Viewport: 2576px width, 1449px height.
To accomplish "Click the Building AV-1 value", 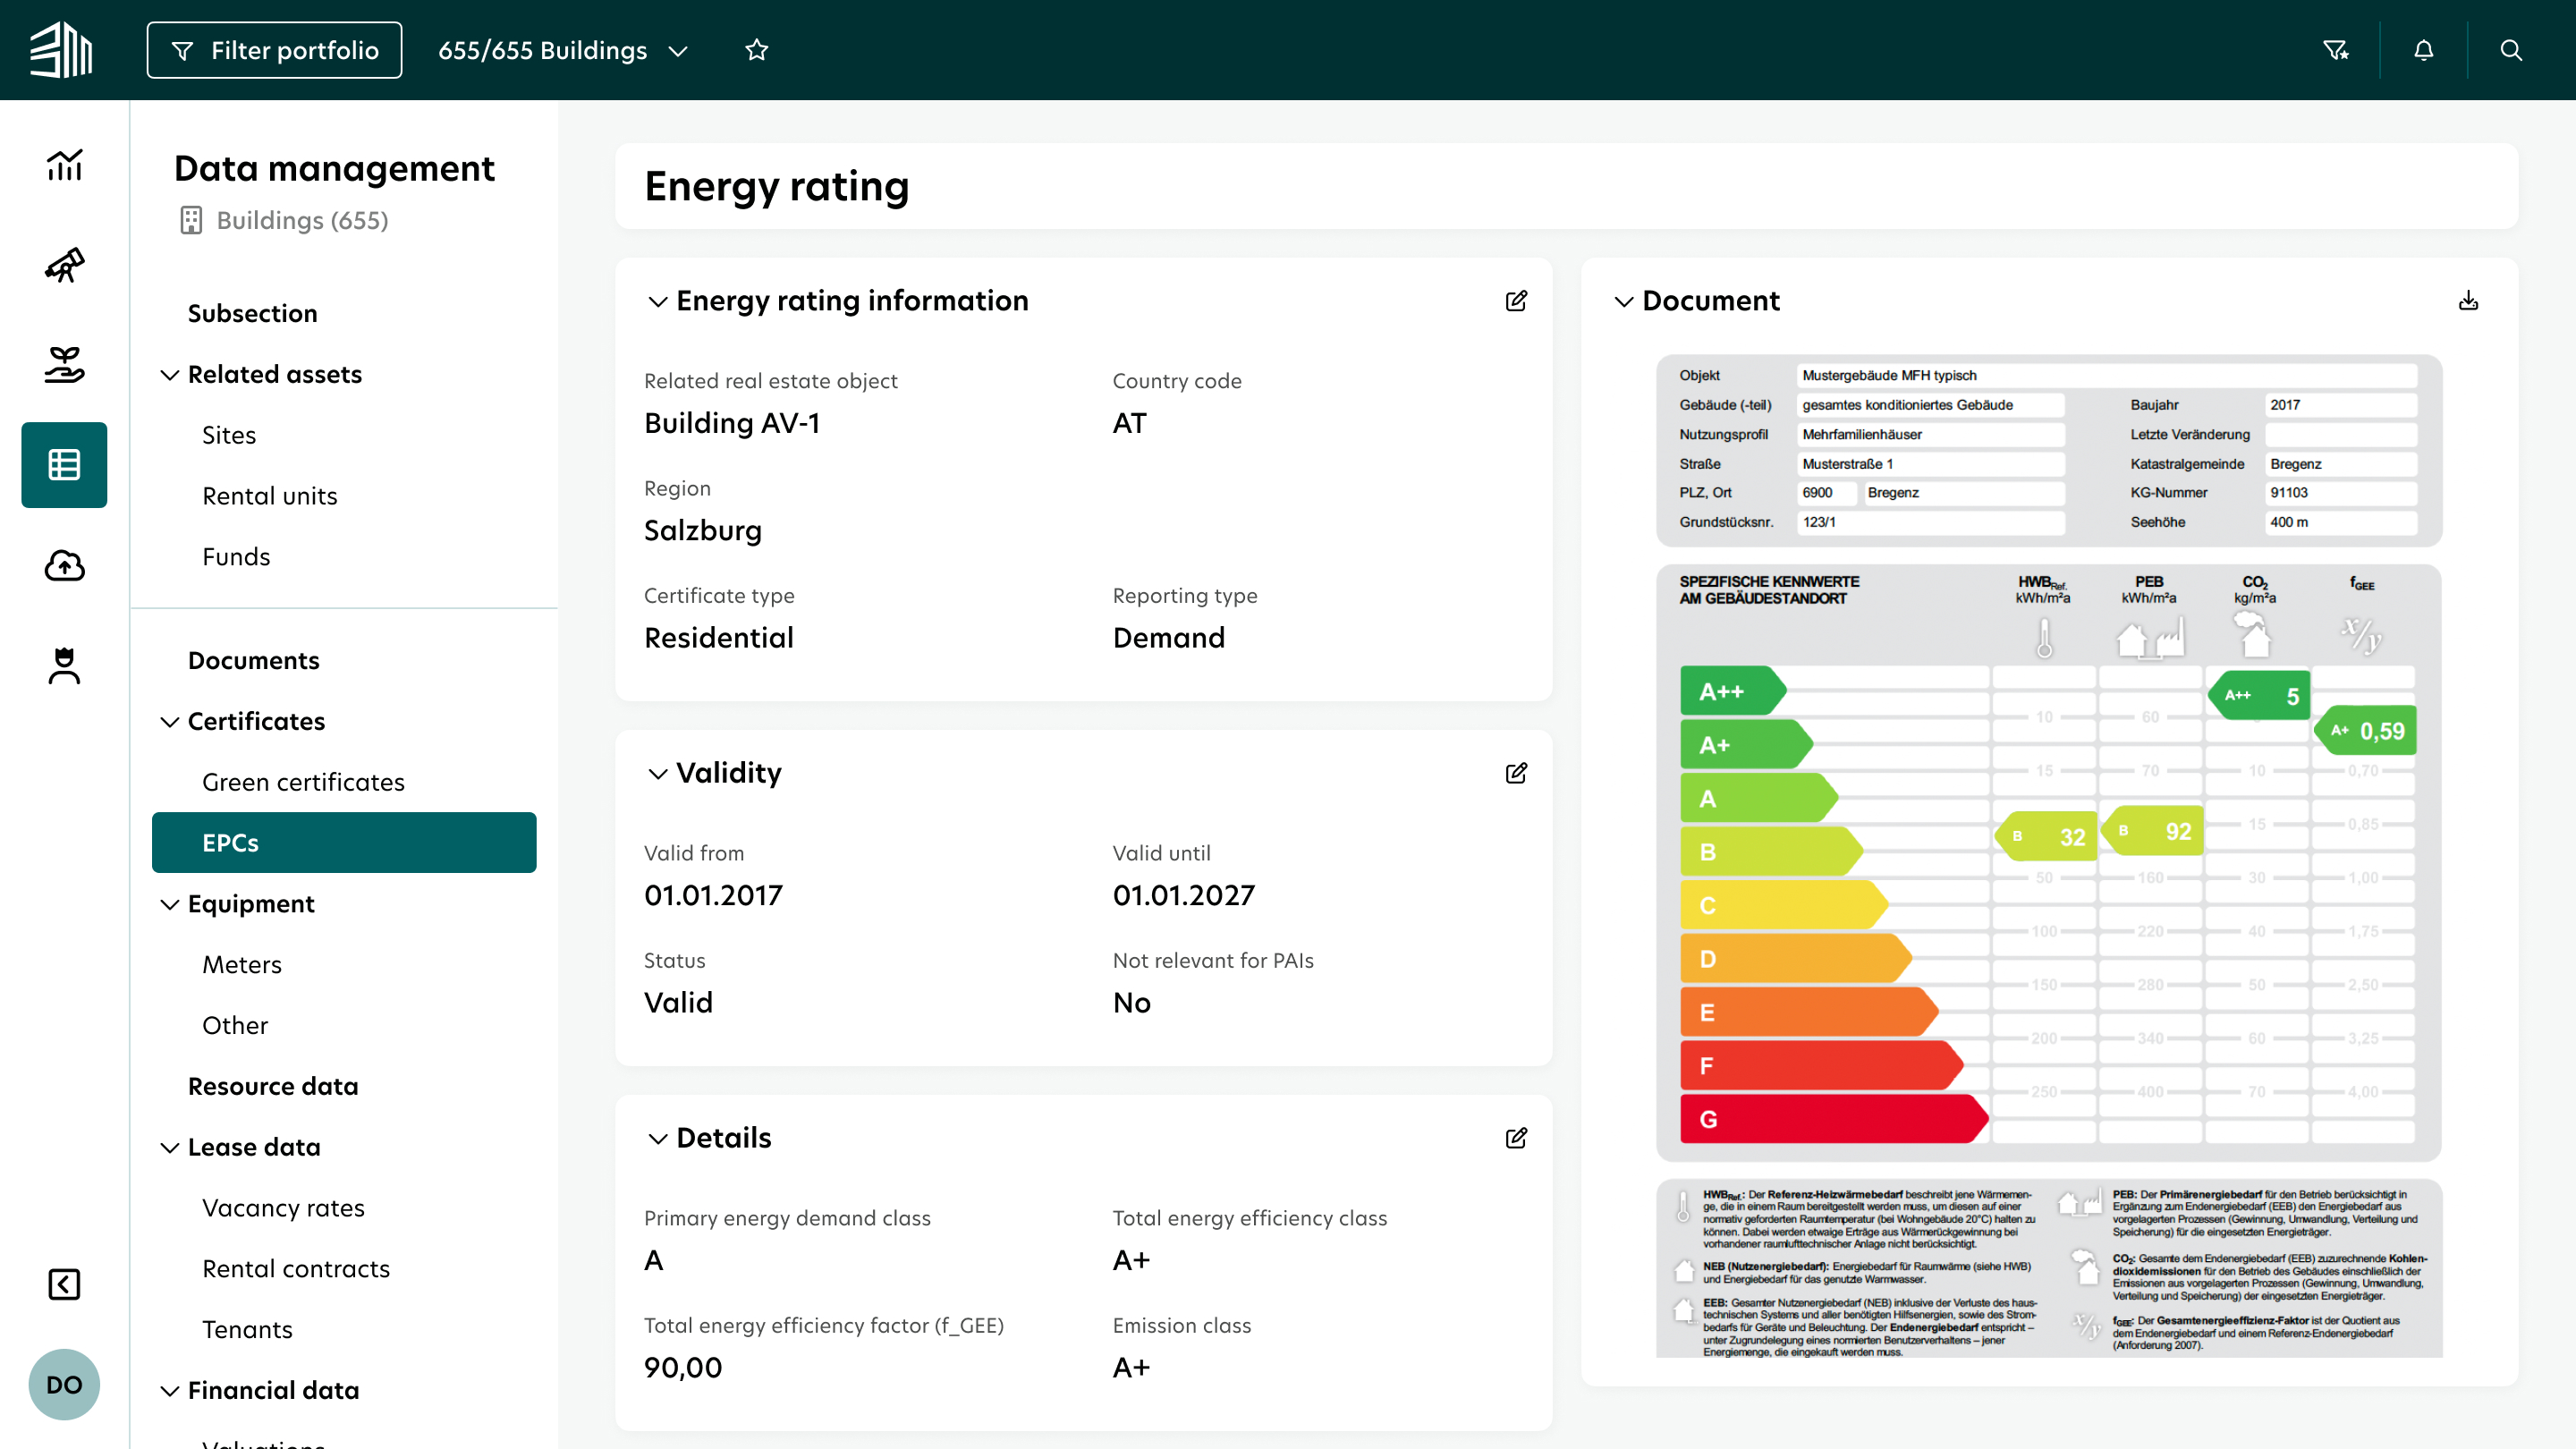I will pos(732,423).
